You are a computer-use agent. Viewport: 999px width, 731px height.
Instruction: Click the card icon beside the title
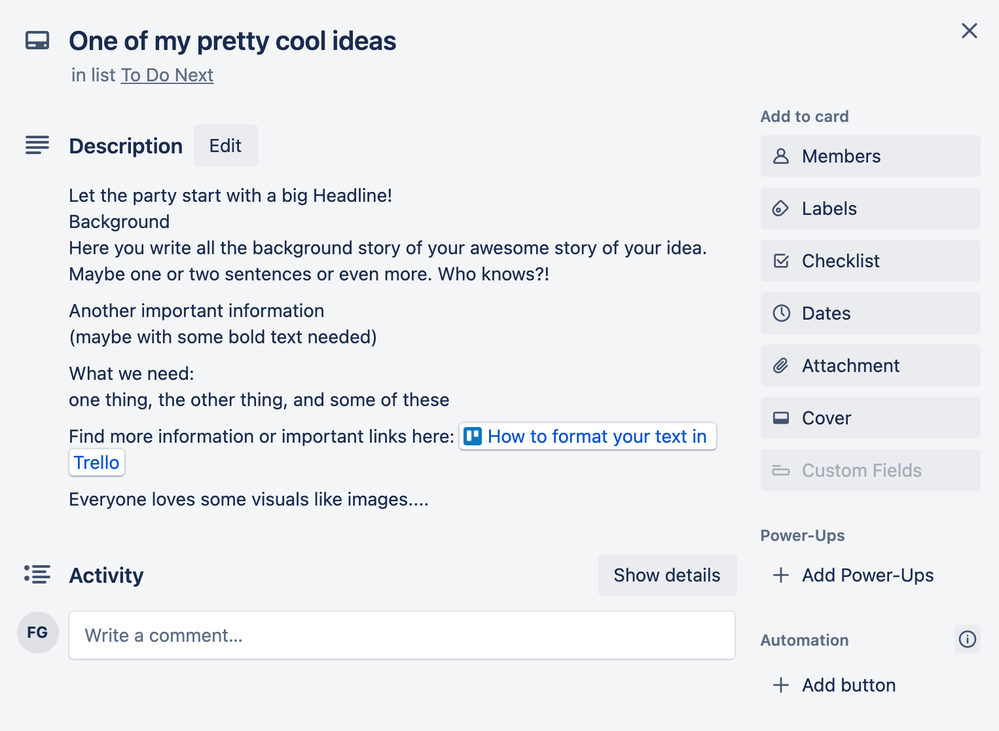point(37,41)
